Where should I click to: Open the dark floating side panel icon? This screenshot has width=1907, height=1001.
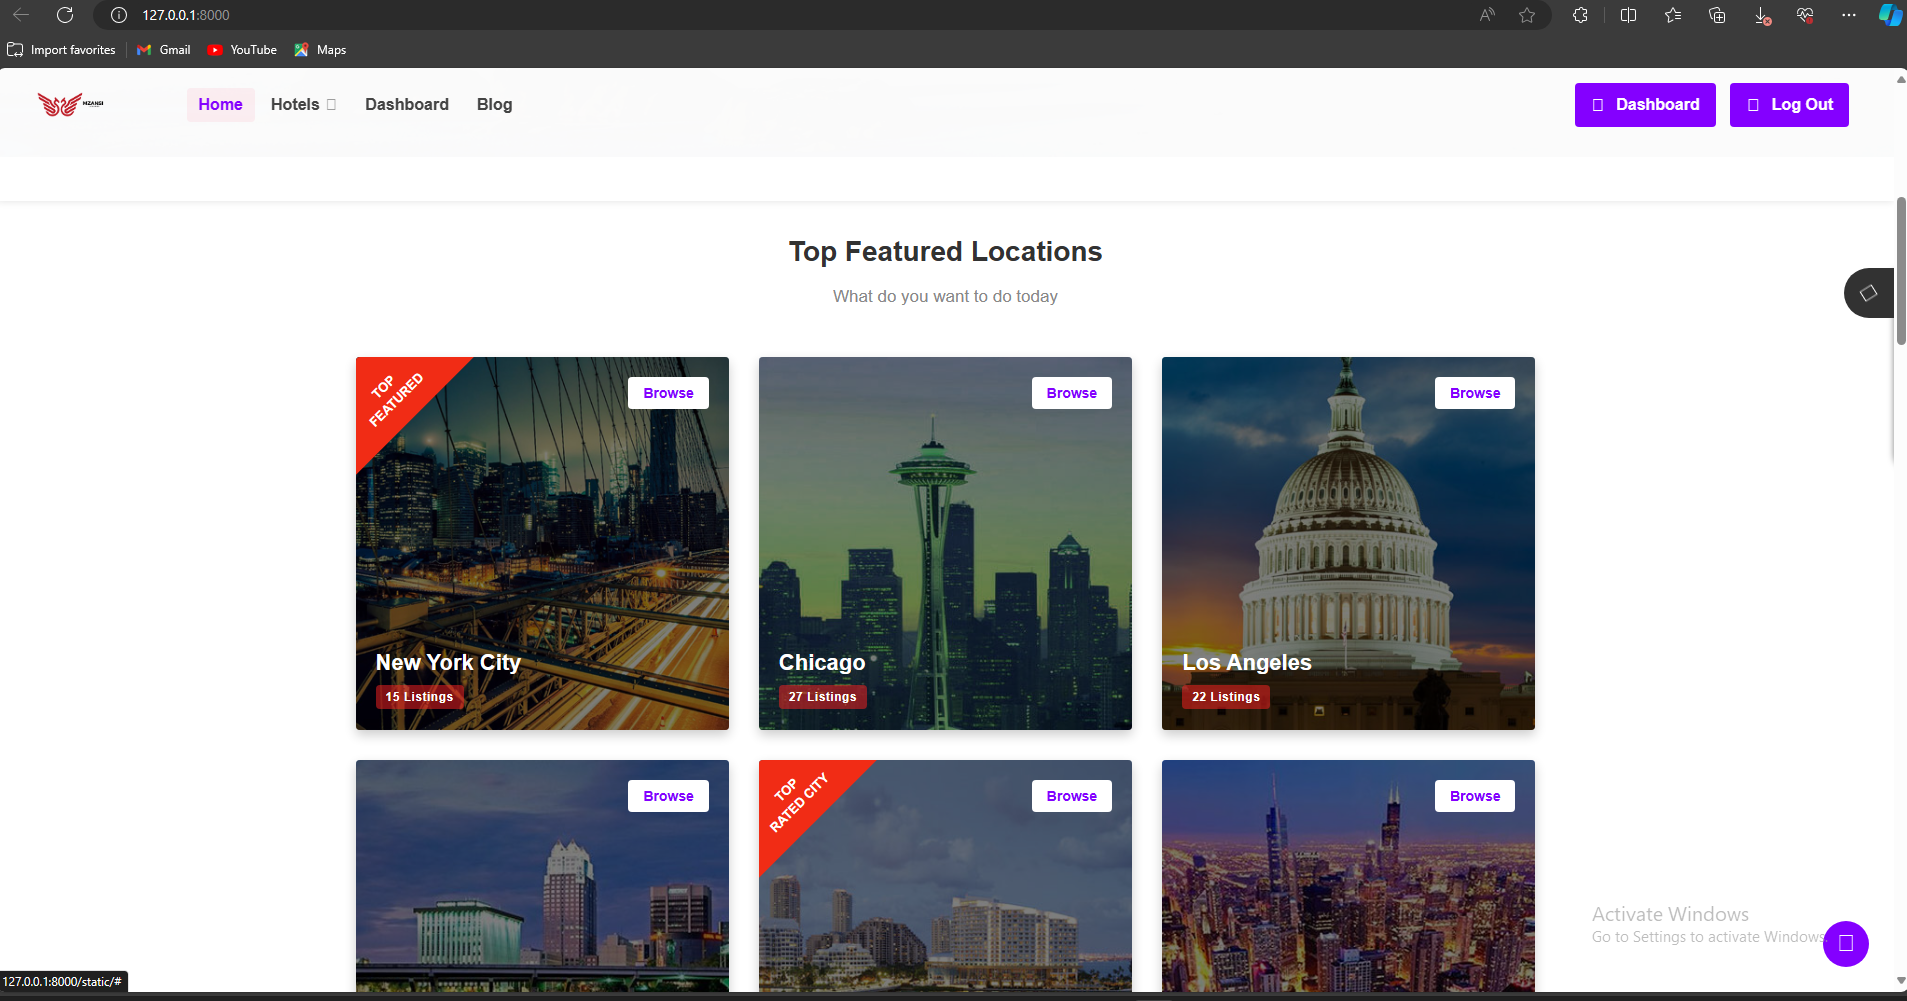click(x=1869, y=293)
